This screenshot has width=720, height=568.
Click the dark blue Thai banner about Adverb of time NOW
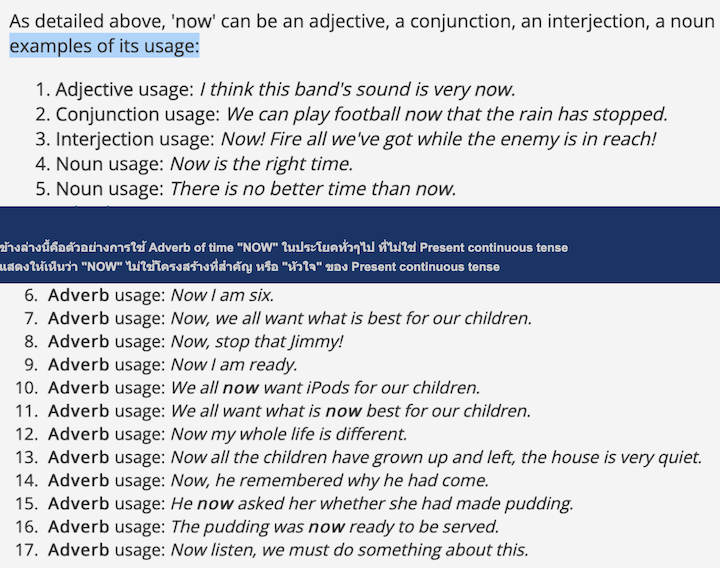[x=360, y=245]
